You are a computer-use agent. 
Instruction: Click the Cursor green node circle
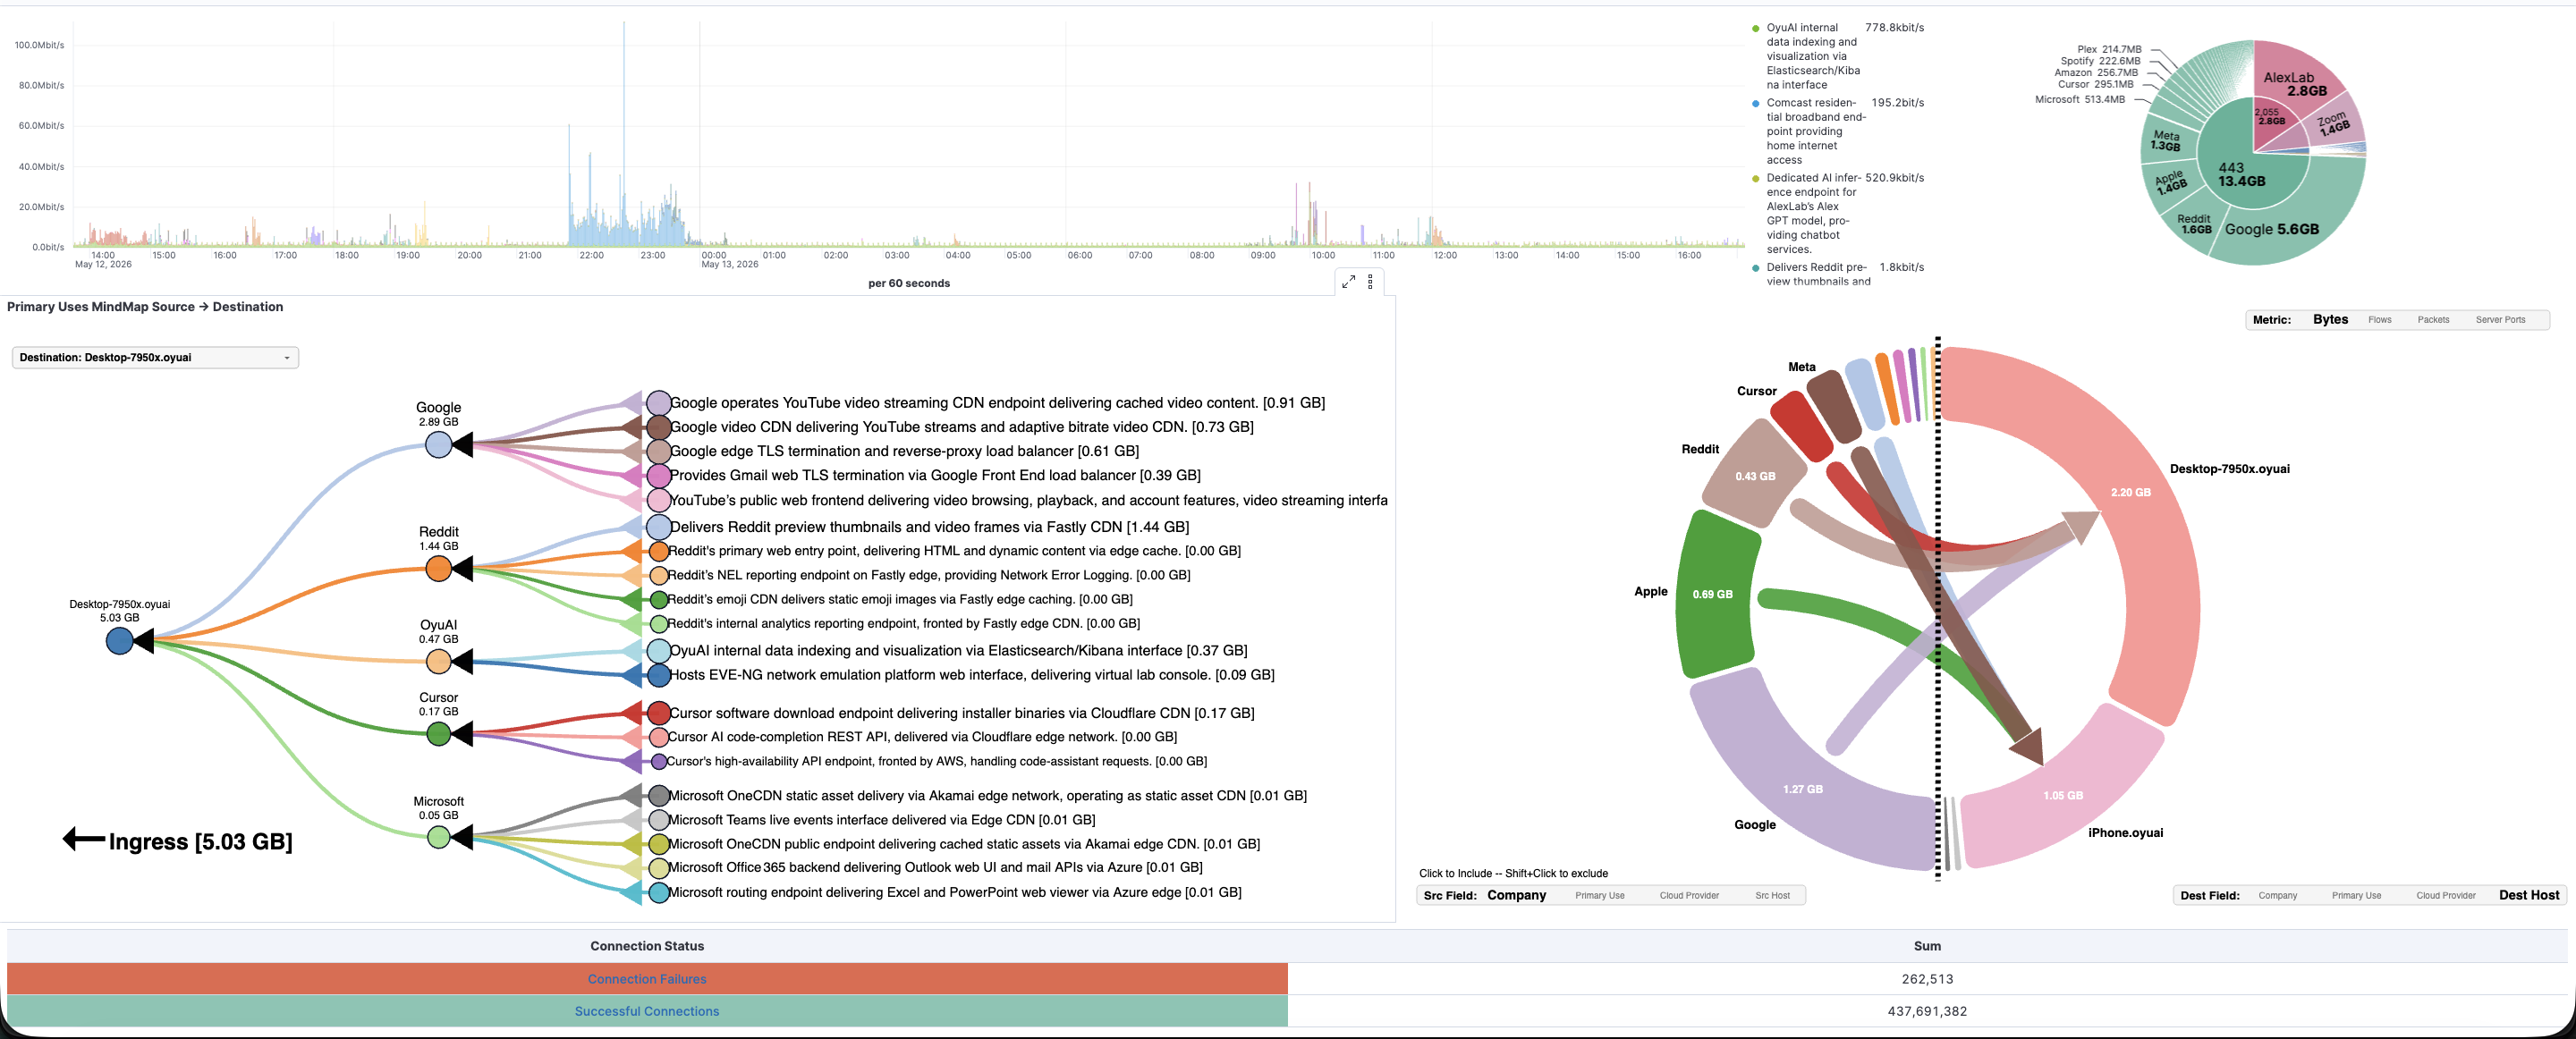(x=438, y=734)
